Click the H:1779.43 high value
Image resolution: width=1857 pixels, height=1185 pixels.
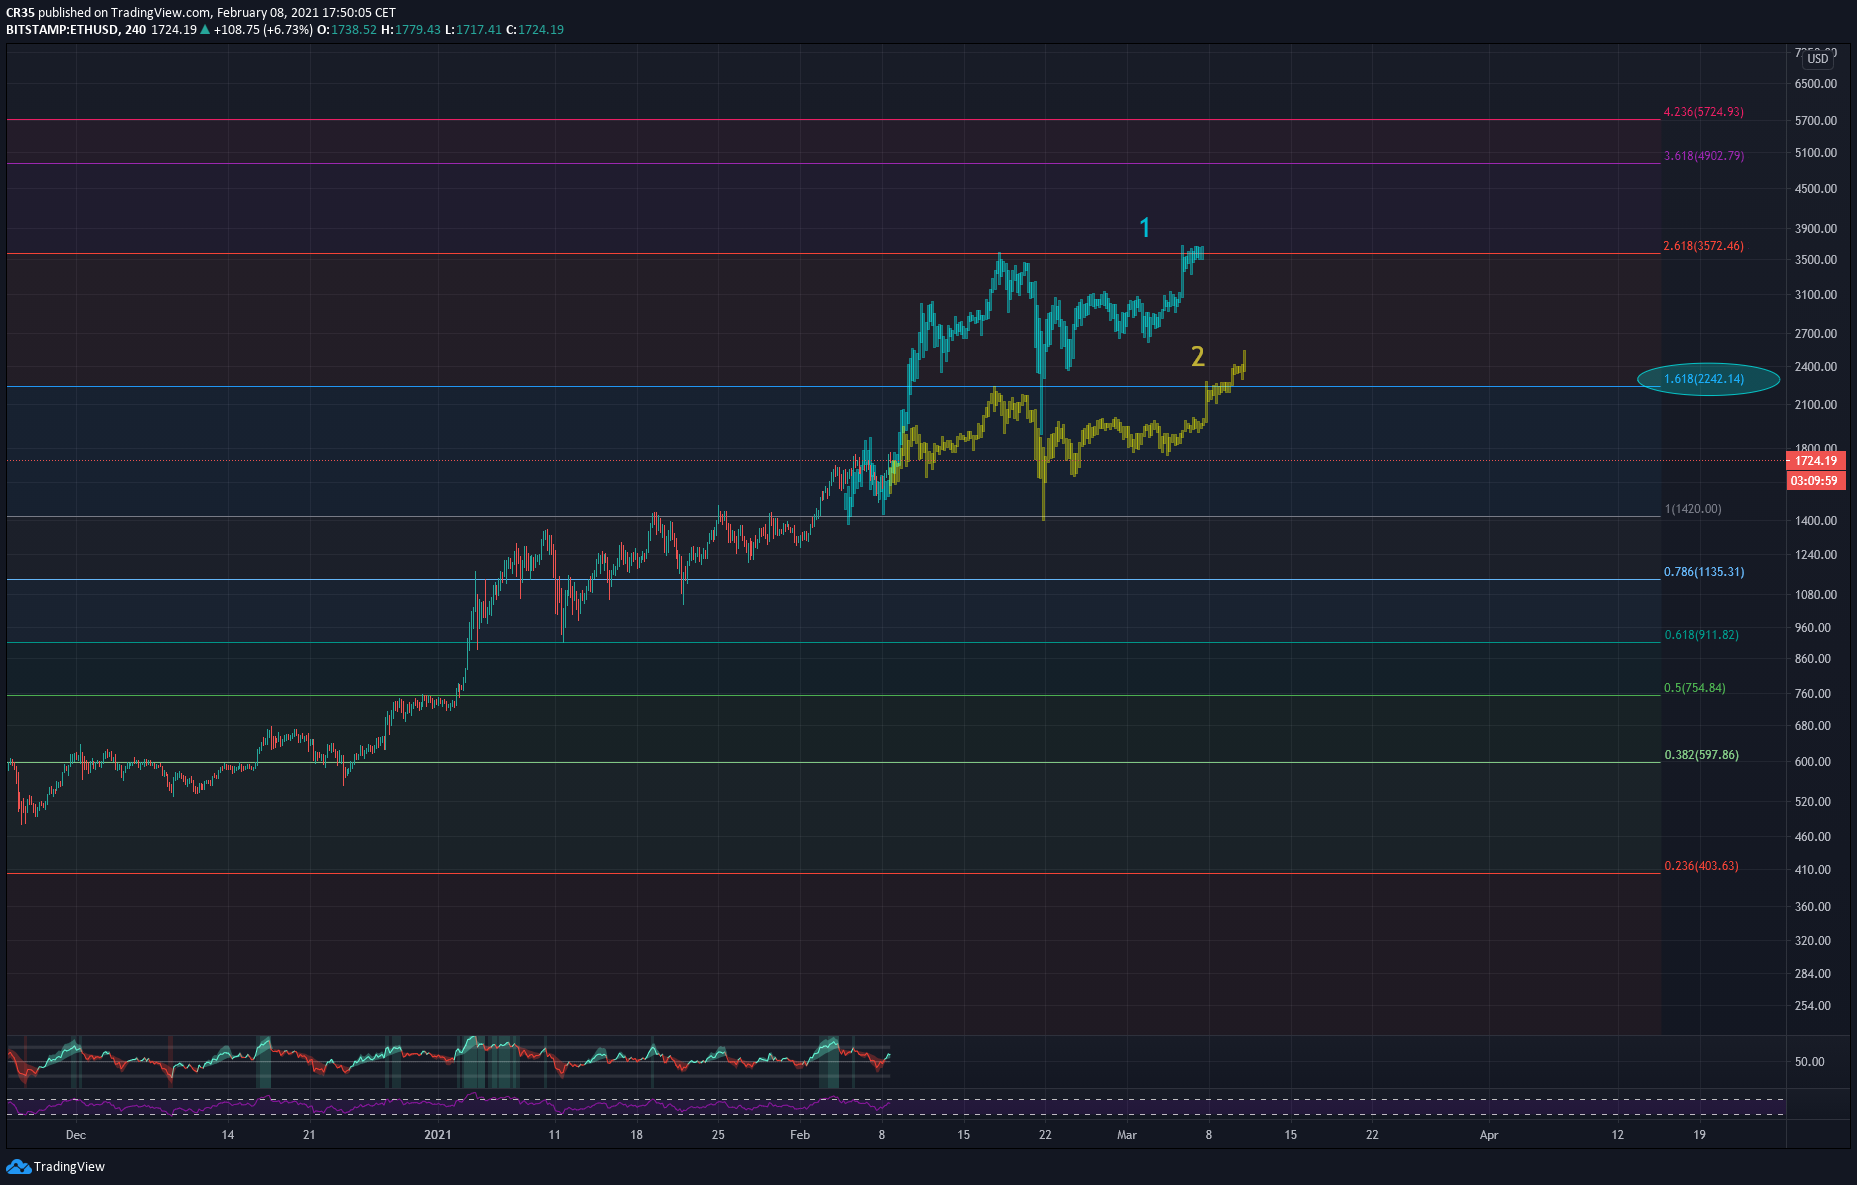[x=411, y=30]
